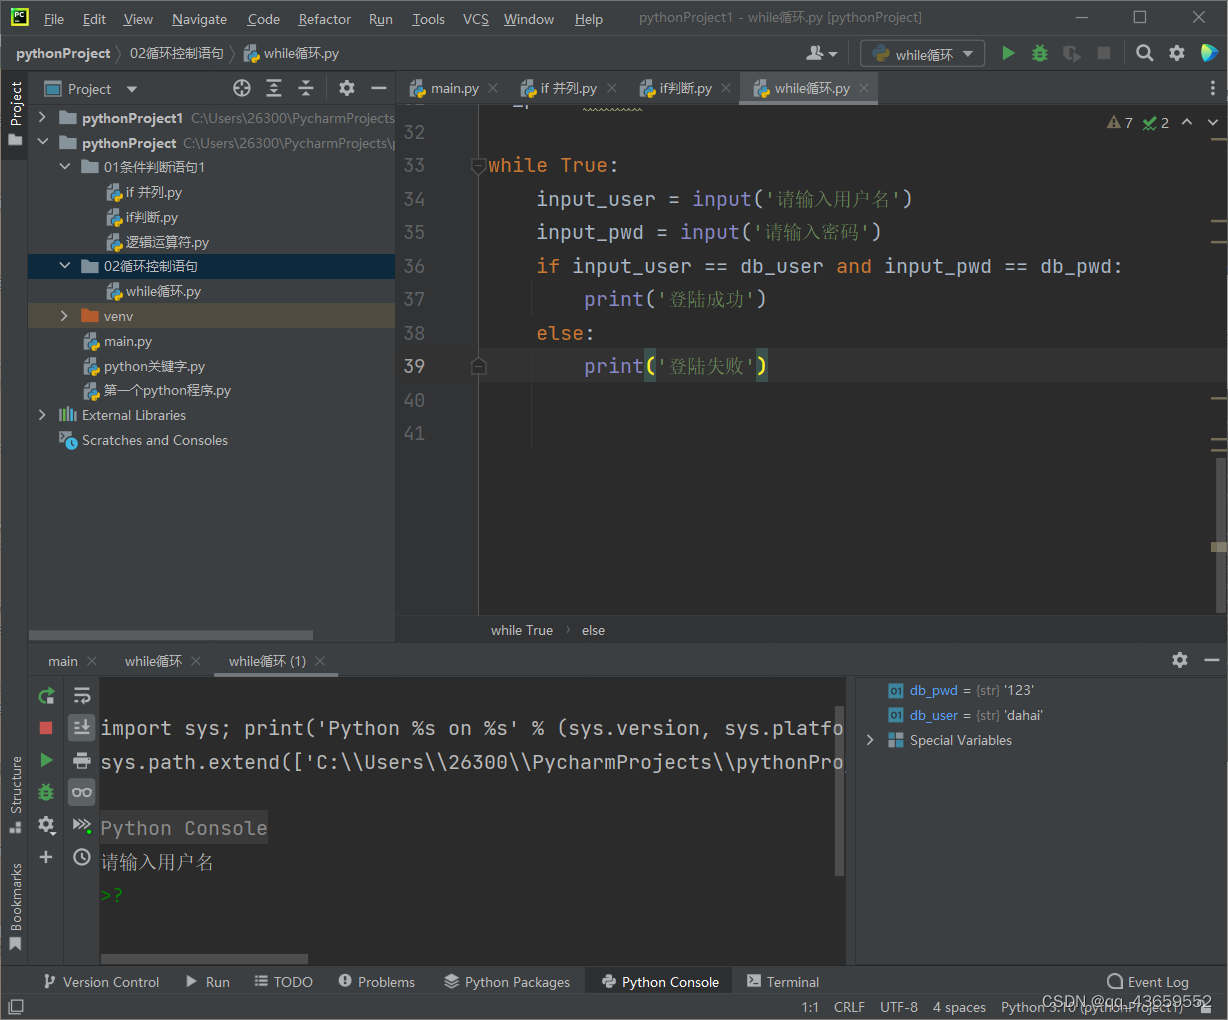The width and height of the screenshot is (1228, 1020).
Task: Open the Refactor menu
Action: pos(324,18)
